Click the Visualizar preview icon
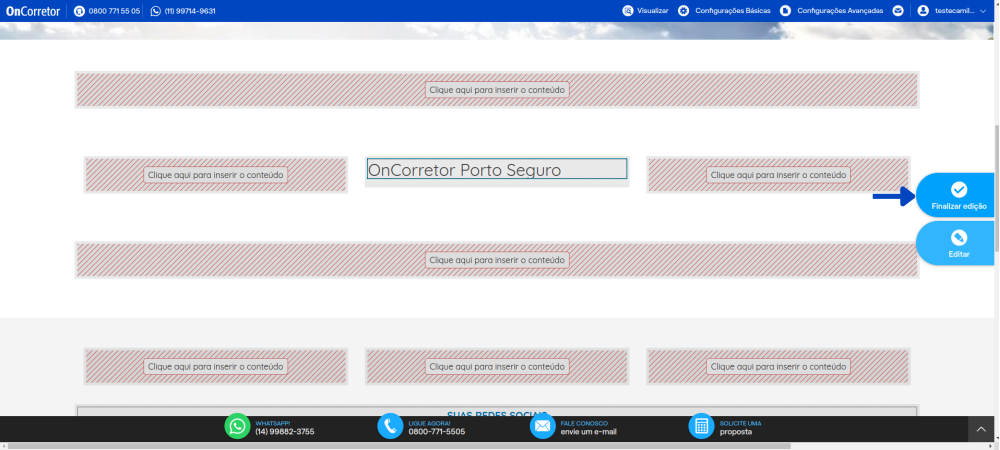The height and width of the screenshot is (450, 1000). (x=628, y=11)
